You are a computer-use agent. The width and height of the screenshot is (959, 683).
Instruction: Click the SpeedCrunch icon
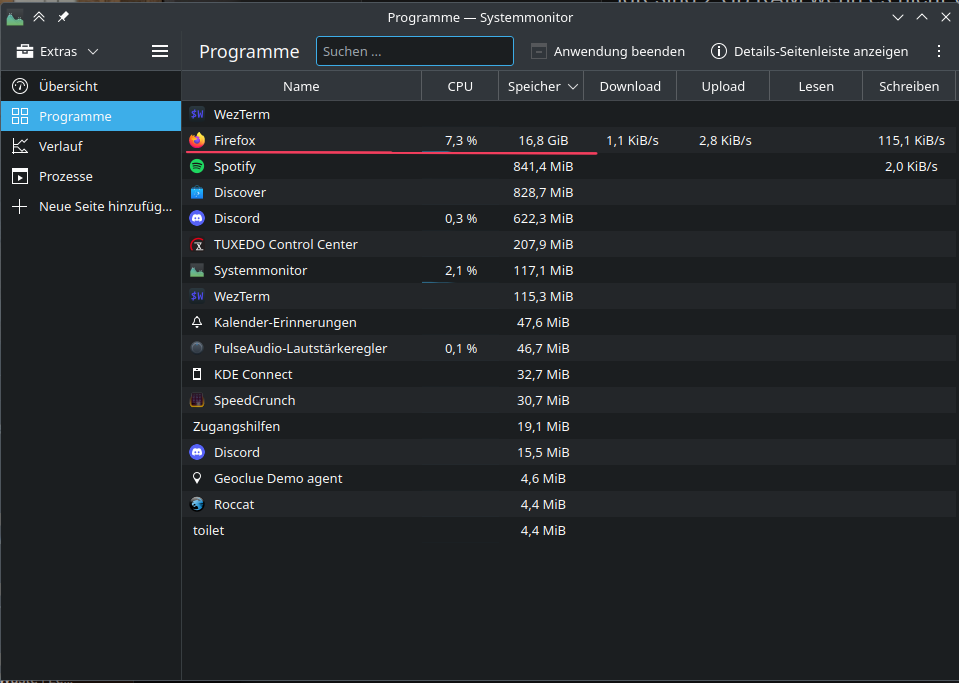point(197,400)
